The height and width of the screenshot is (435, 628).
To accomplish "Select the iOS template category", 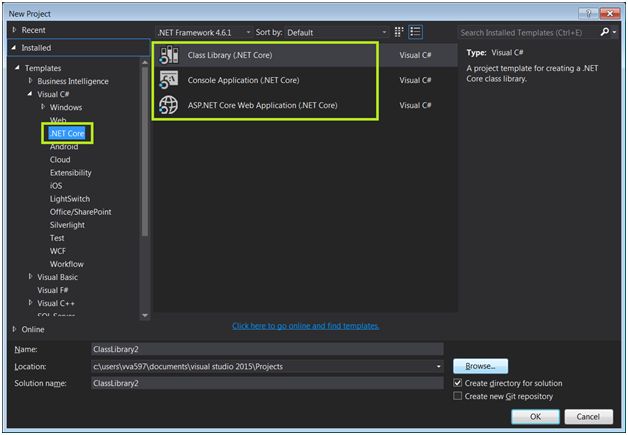I will click(56, 186).
